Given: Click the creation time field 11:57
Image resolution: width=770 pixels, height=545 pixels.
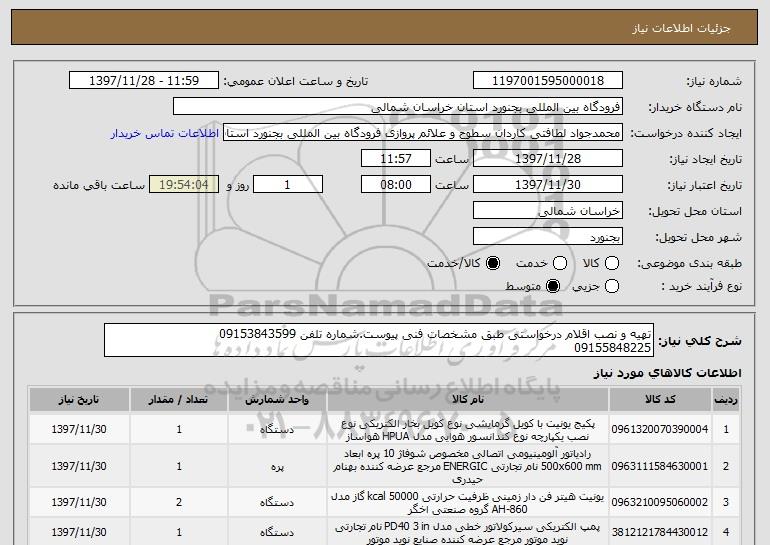Looking at the screenshot, I should click(396, 159).
